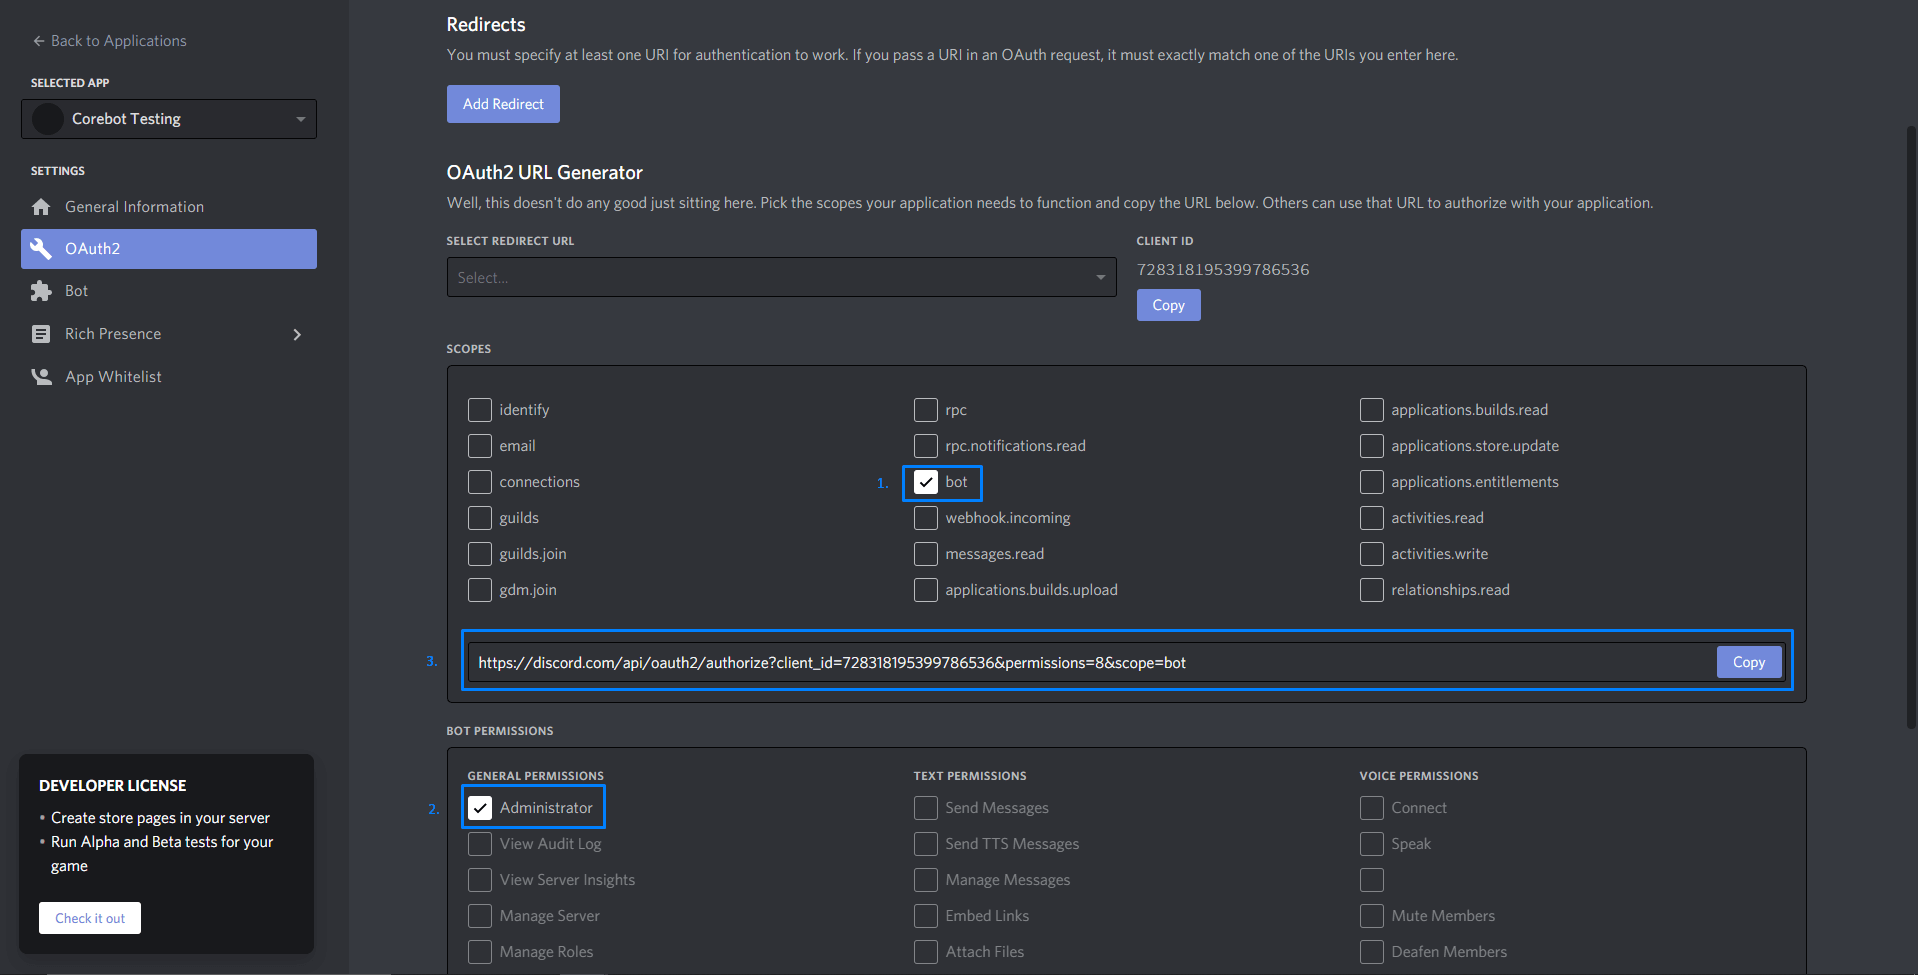Copy the generated OAuth2 URL
1918x975 pixels.
tap(1749, 662)
